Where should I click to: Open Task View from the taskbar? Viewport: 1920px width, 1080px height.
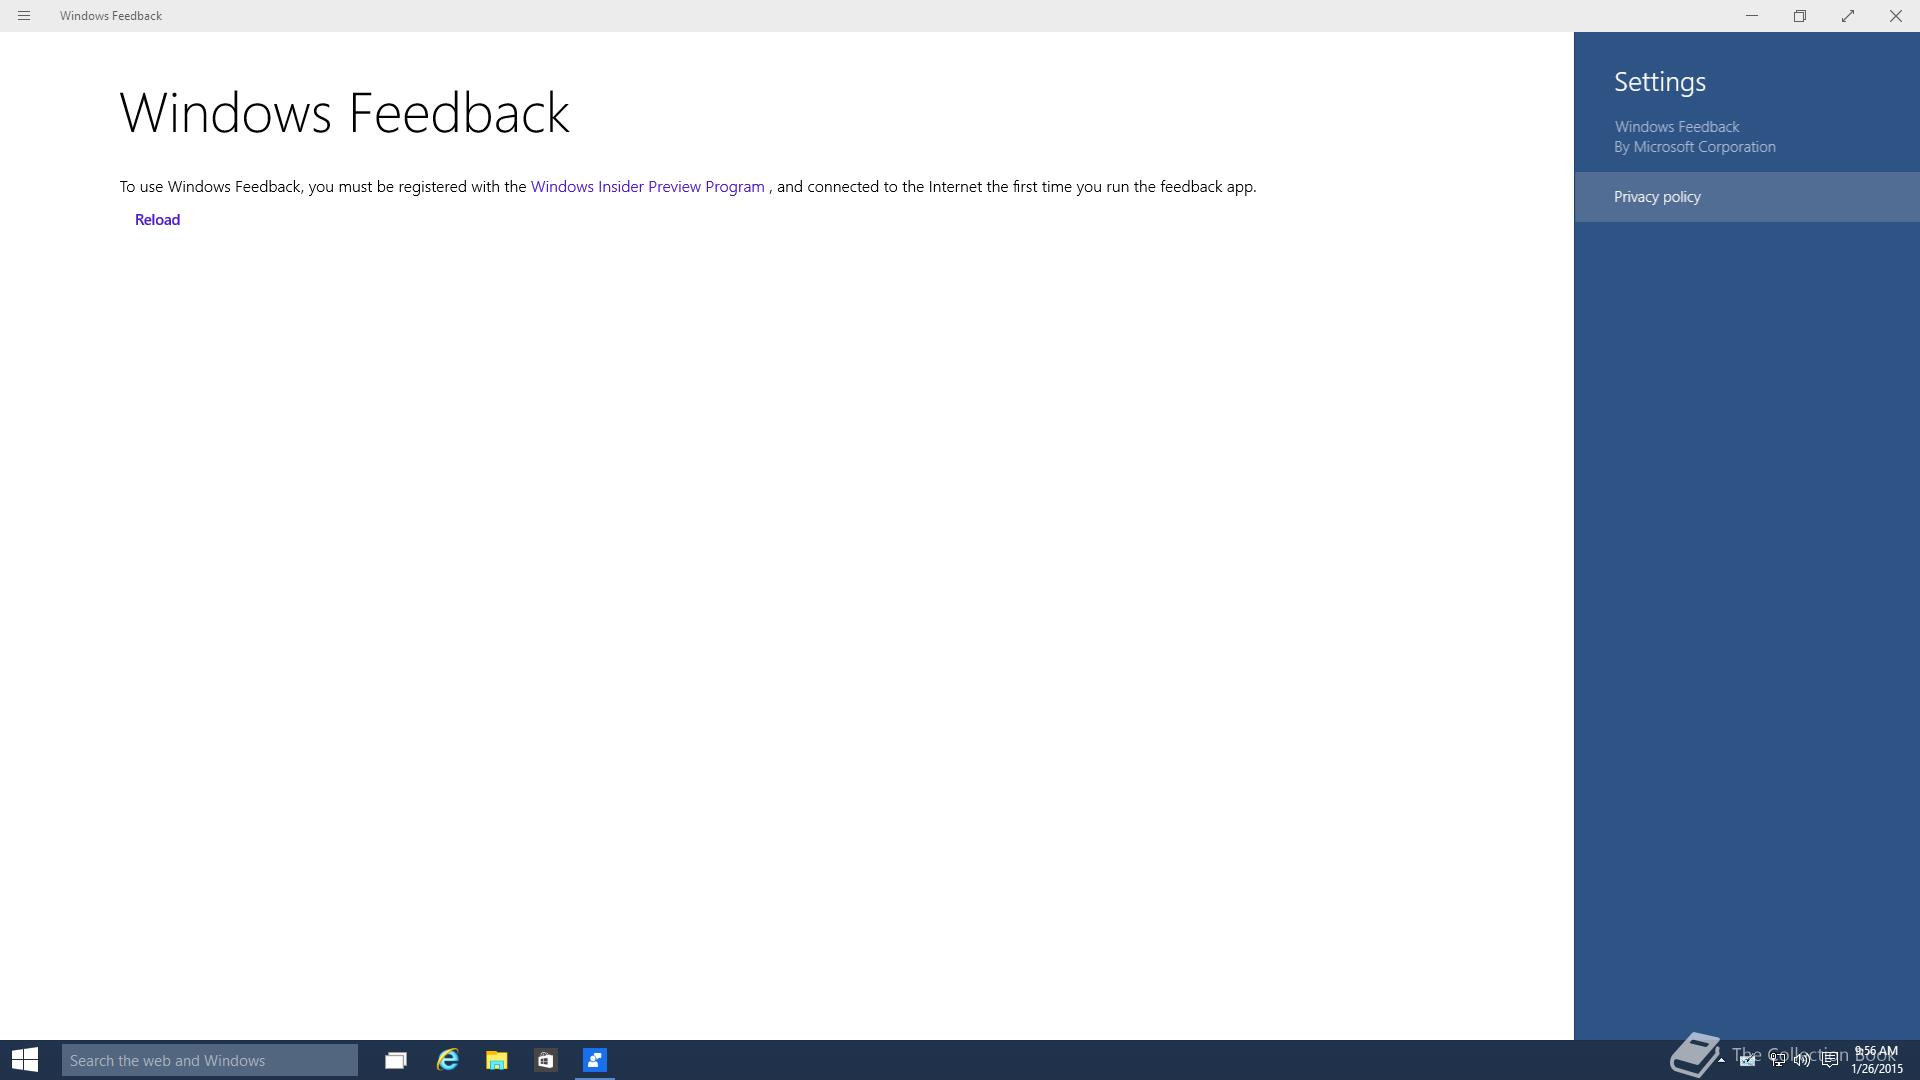396,1060
